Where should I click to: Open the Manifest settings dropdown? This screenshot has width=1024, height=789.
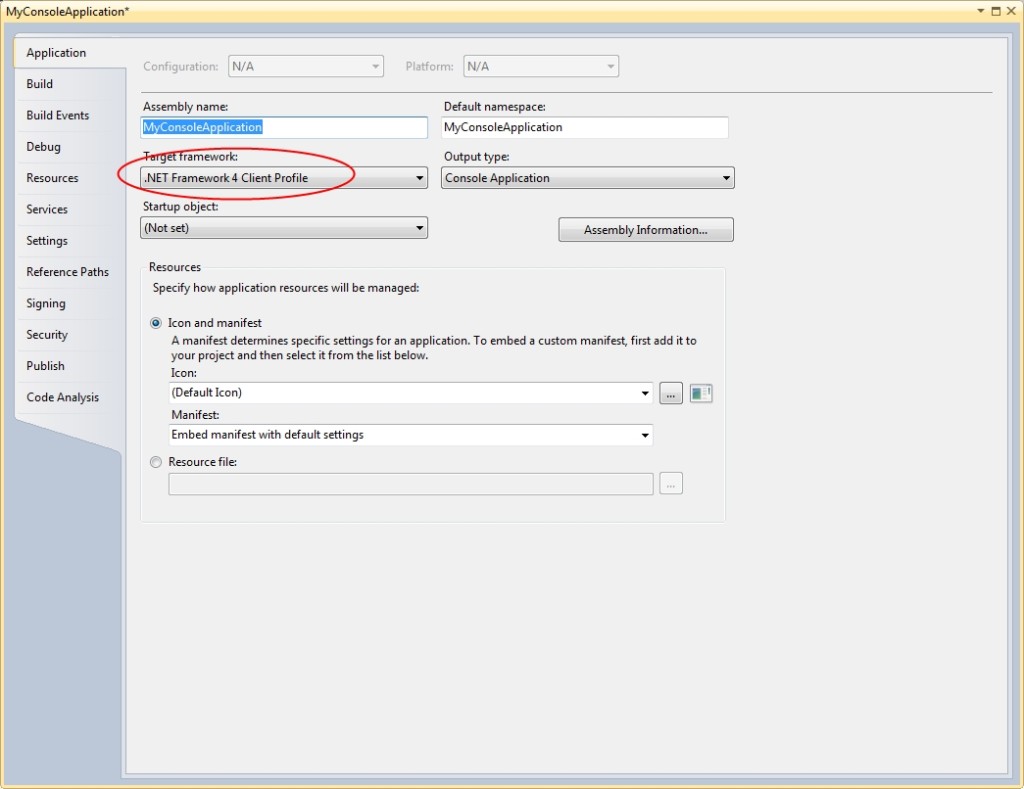645,434
